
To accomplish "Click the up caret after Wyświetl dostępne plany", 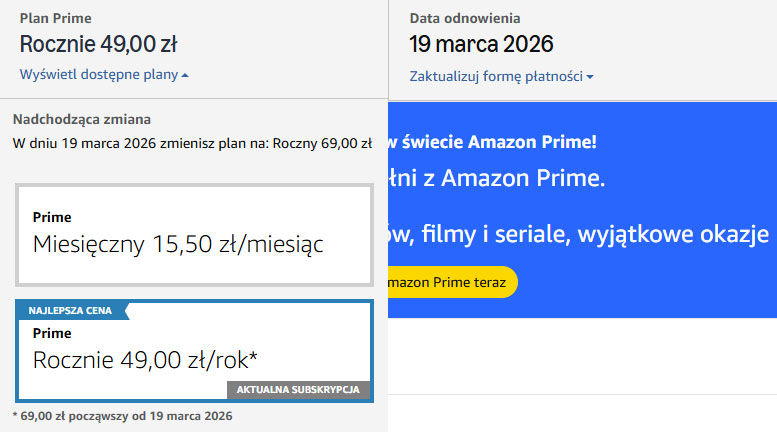I will click(186, 76).
